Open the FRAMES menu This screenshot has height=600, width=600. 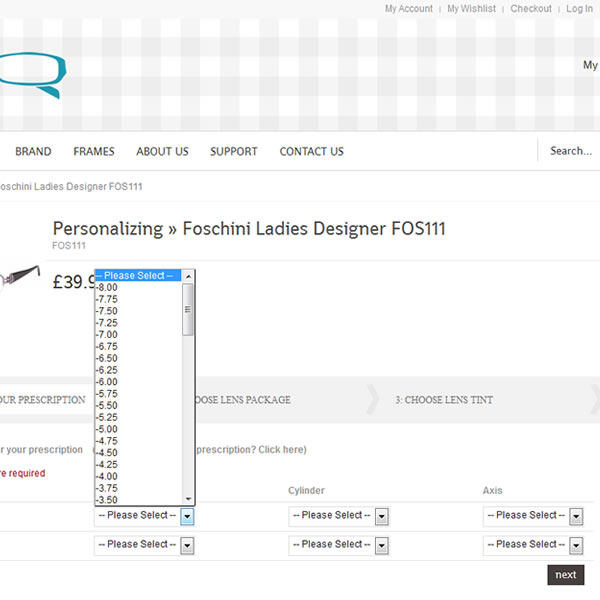94,152
